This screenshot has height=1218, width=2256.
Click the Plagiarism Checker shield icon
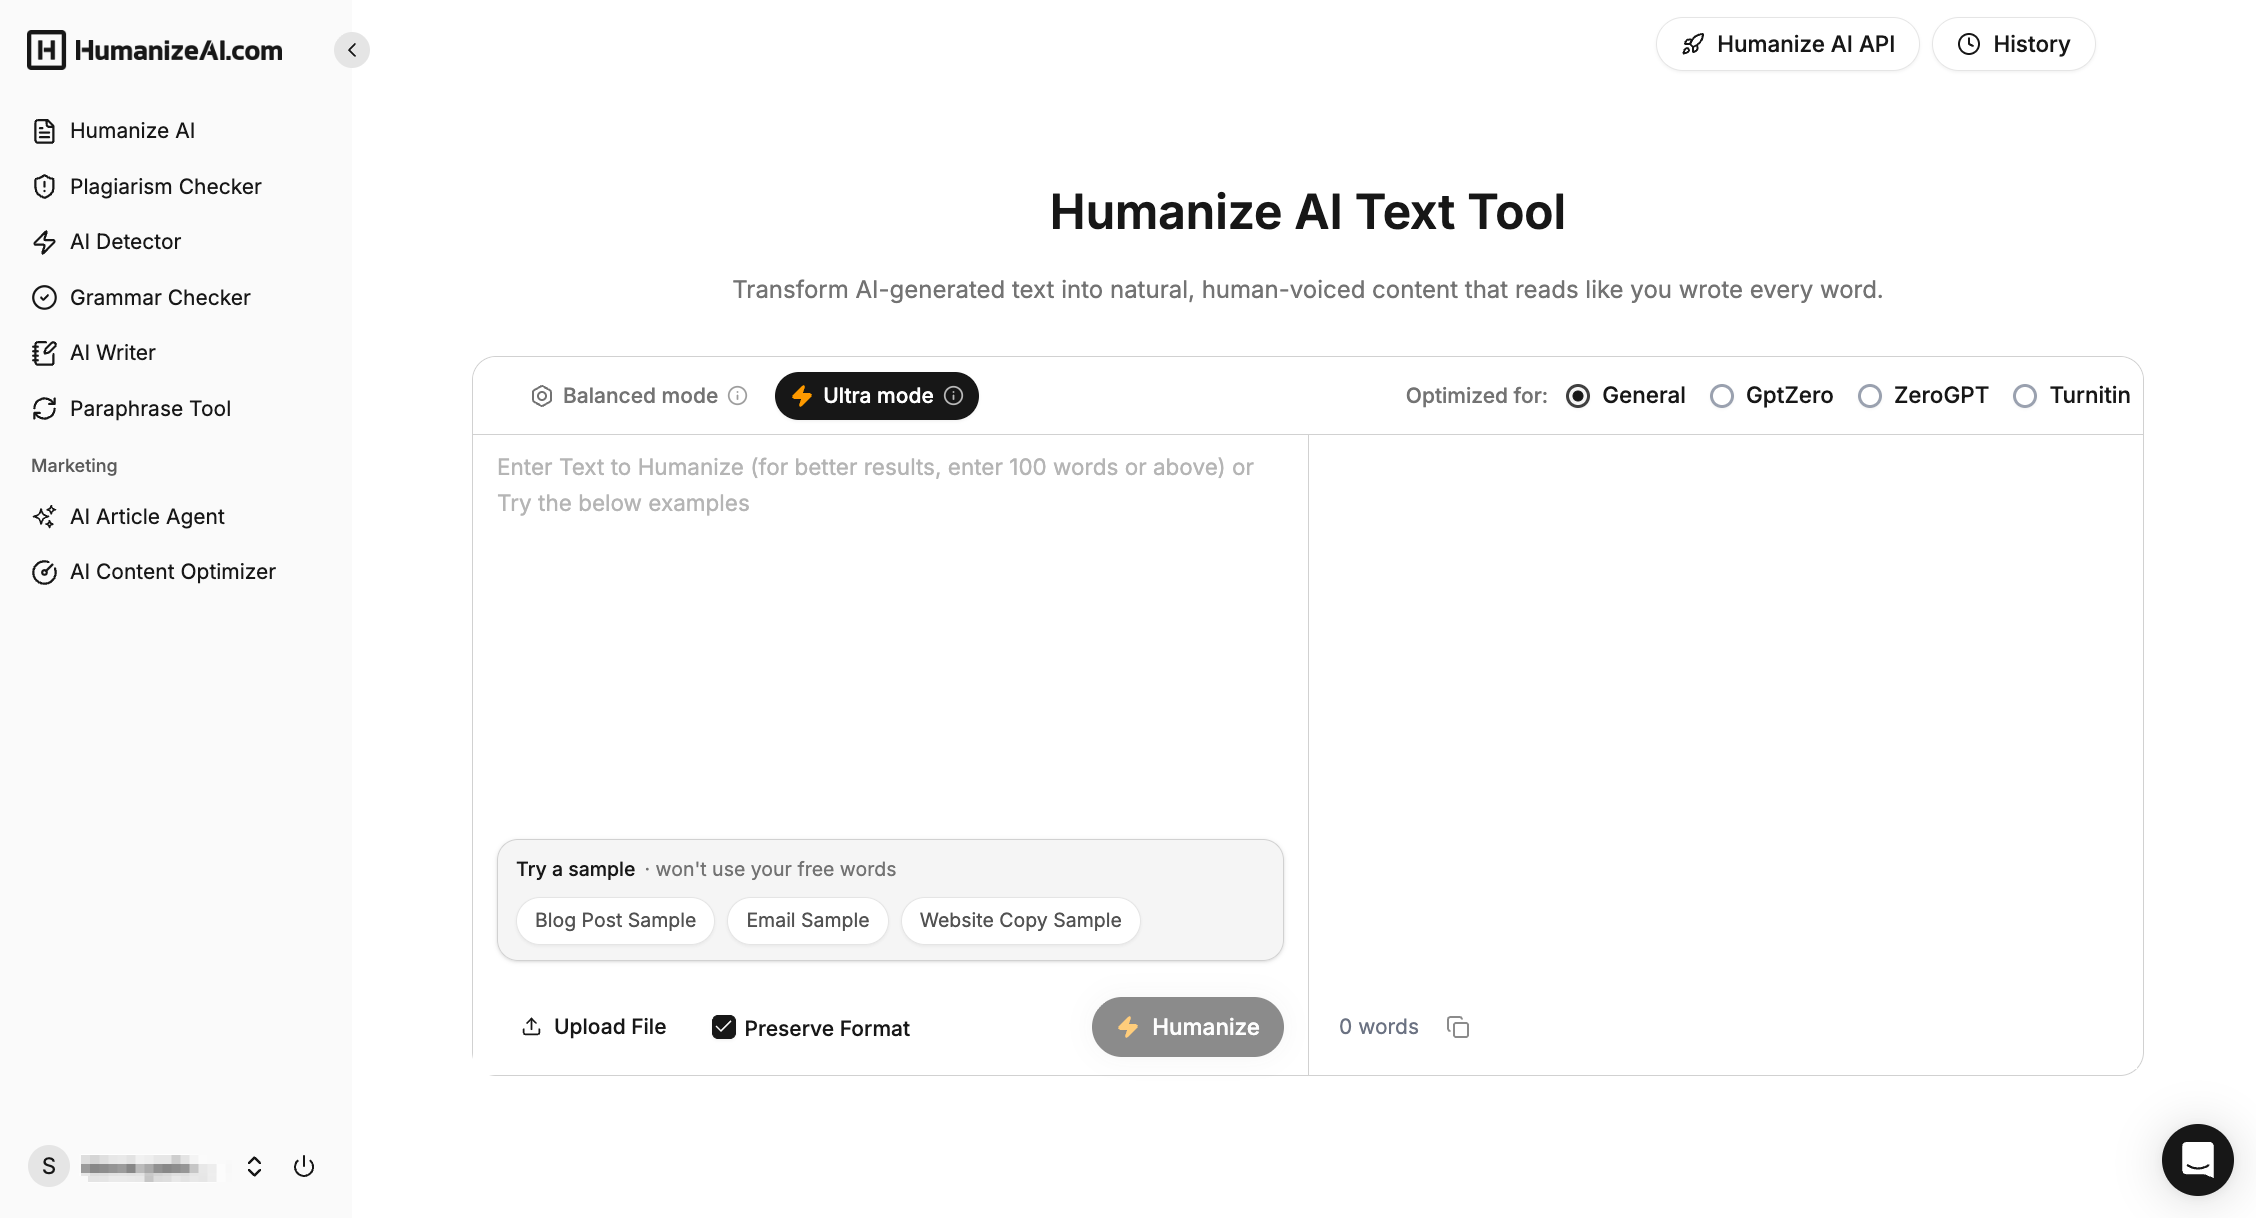point(44,187)
